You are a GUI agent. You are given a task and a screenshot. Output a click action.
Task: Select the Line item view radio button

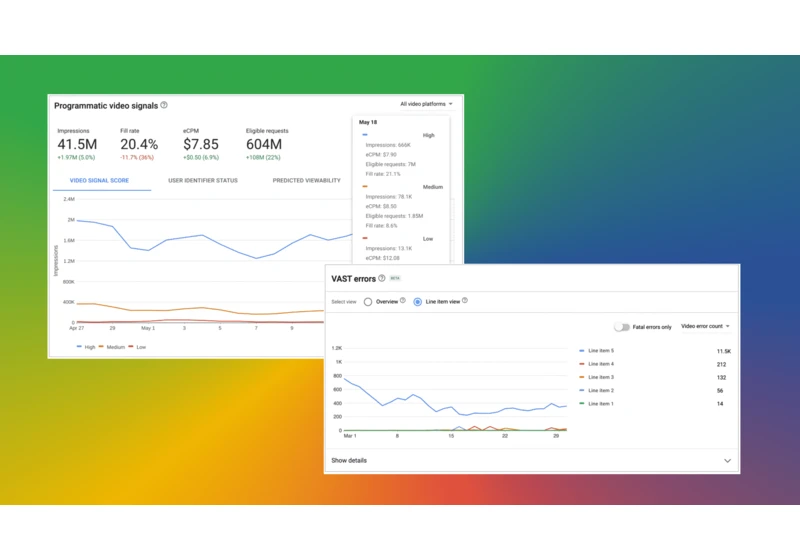[417, 302]
